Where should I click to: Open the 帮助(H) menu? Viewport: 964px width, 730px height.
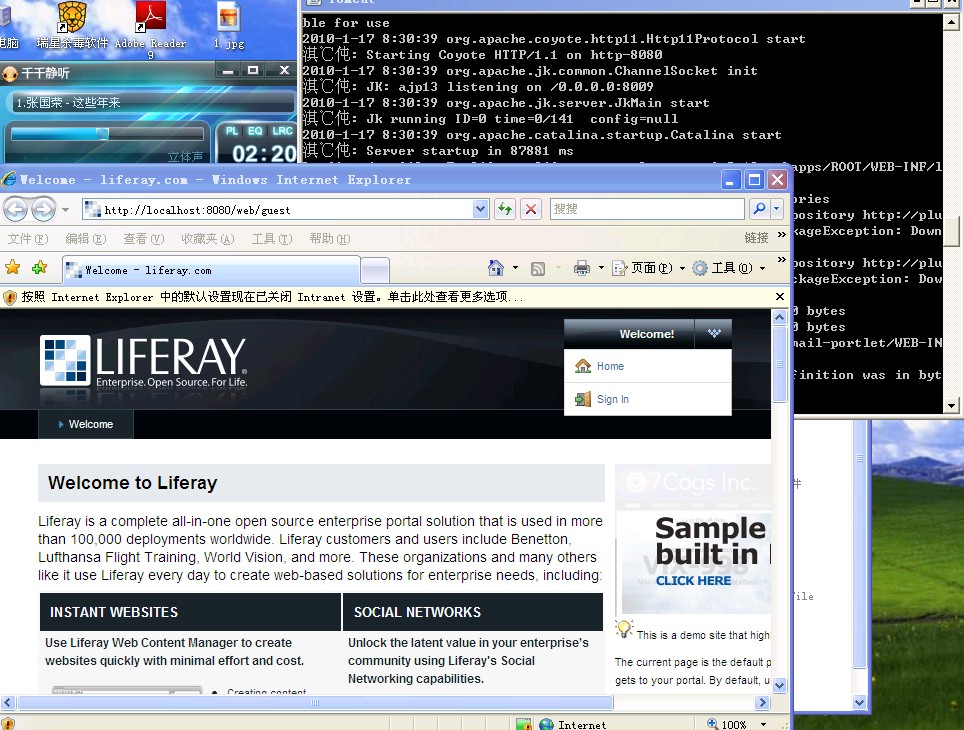pyautogui.click(x=330, y=239)
